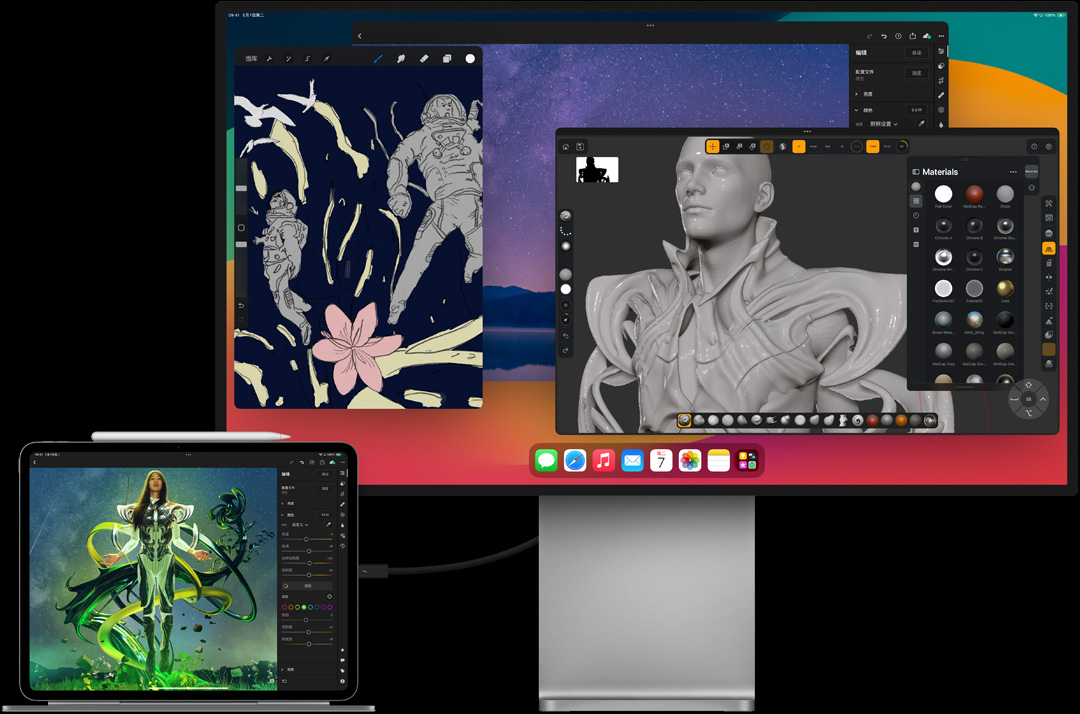The image size is (1080, 714).
Task: Pick the white color swatch in Procreate
Action: tap(470, 59)
